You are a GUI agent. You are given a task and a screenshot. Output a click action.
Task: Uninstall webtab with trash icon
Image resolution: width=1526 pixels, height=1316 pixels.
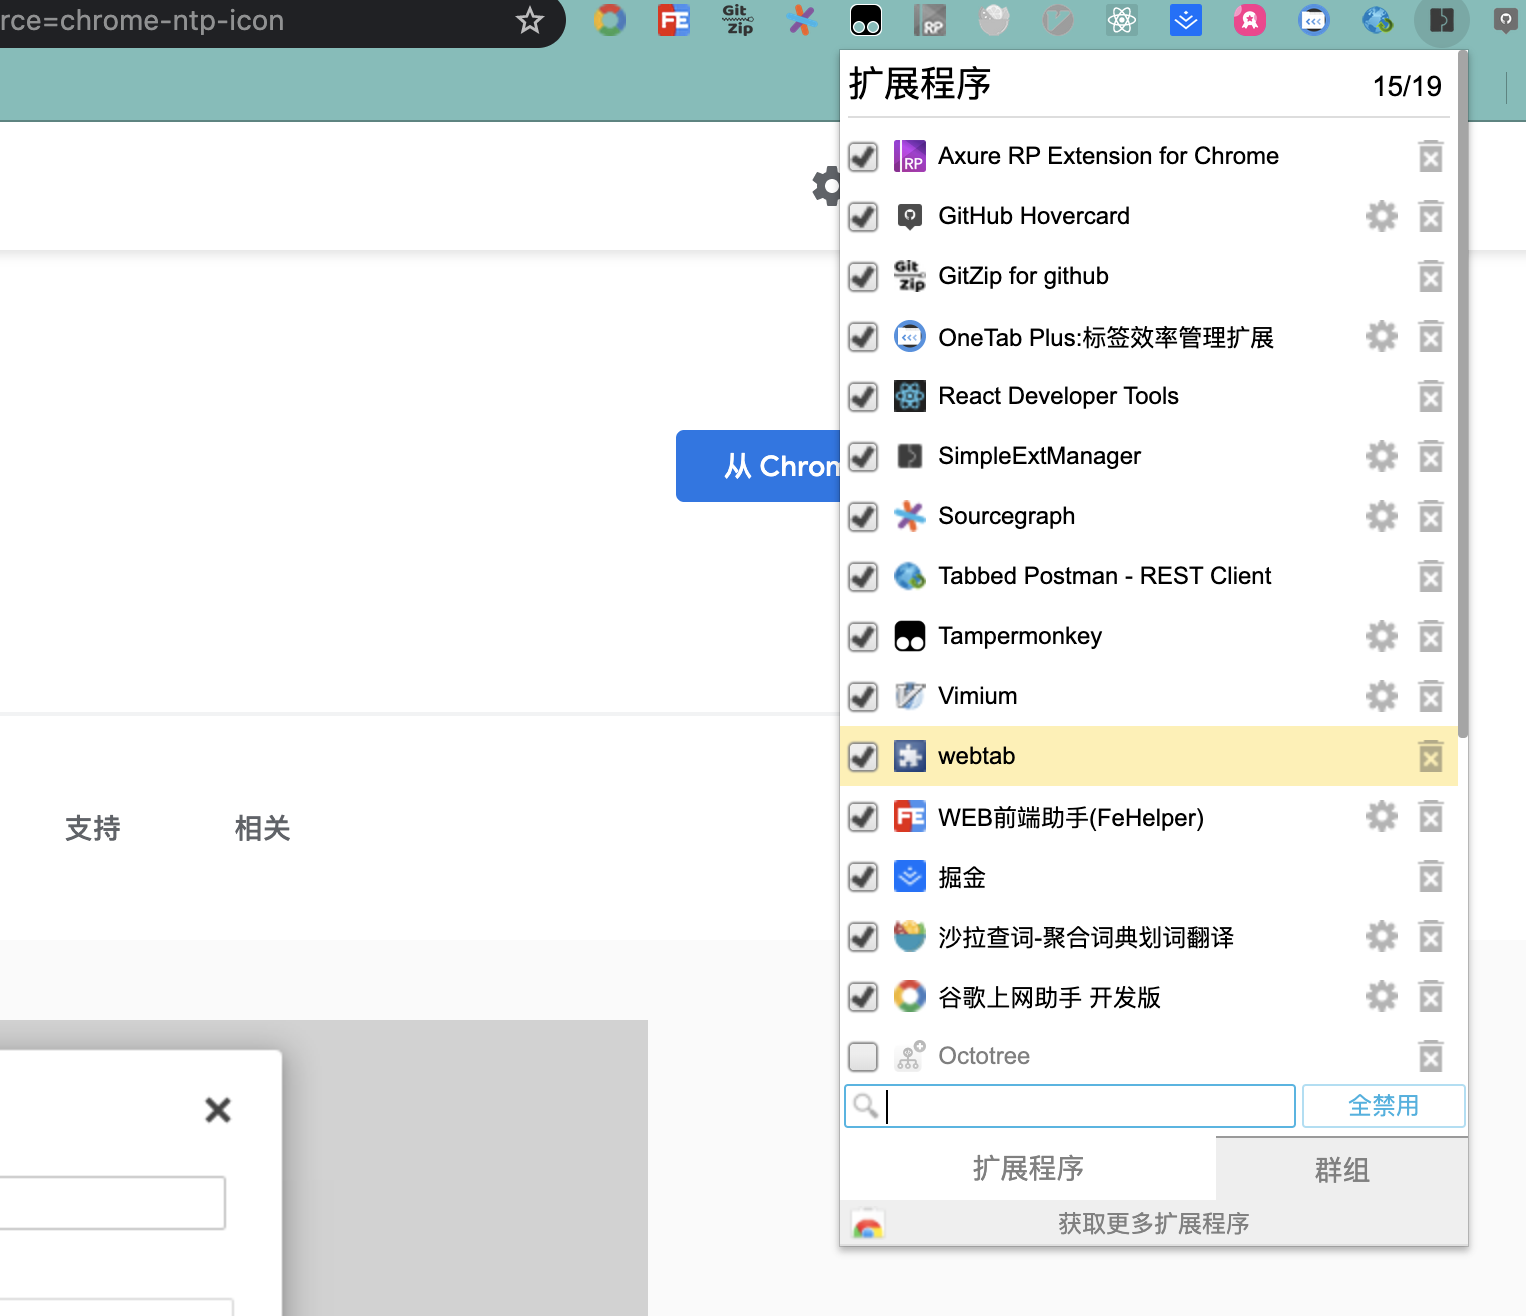pyautogui.click(x=1431, y=756)
